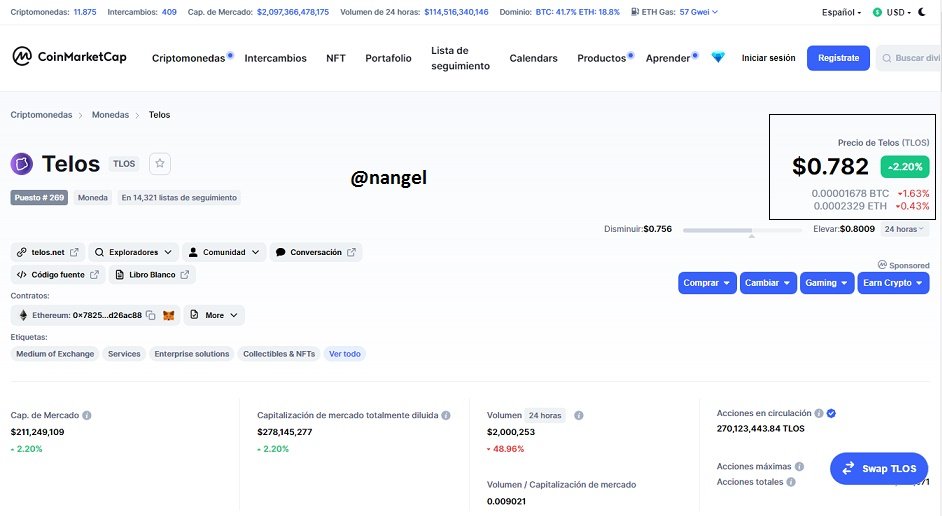Click the Criptomonedas count 11,875 link

[x=85, y=12]
